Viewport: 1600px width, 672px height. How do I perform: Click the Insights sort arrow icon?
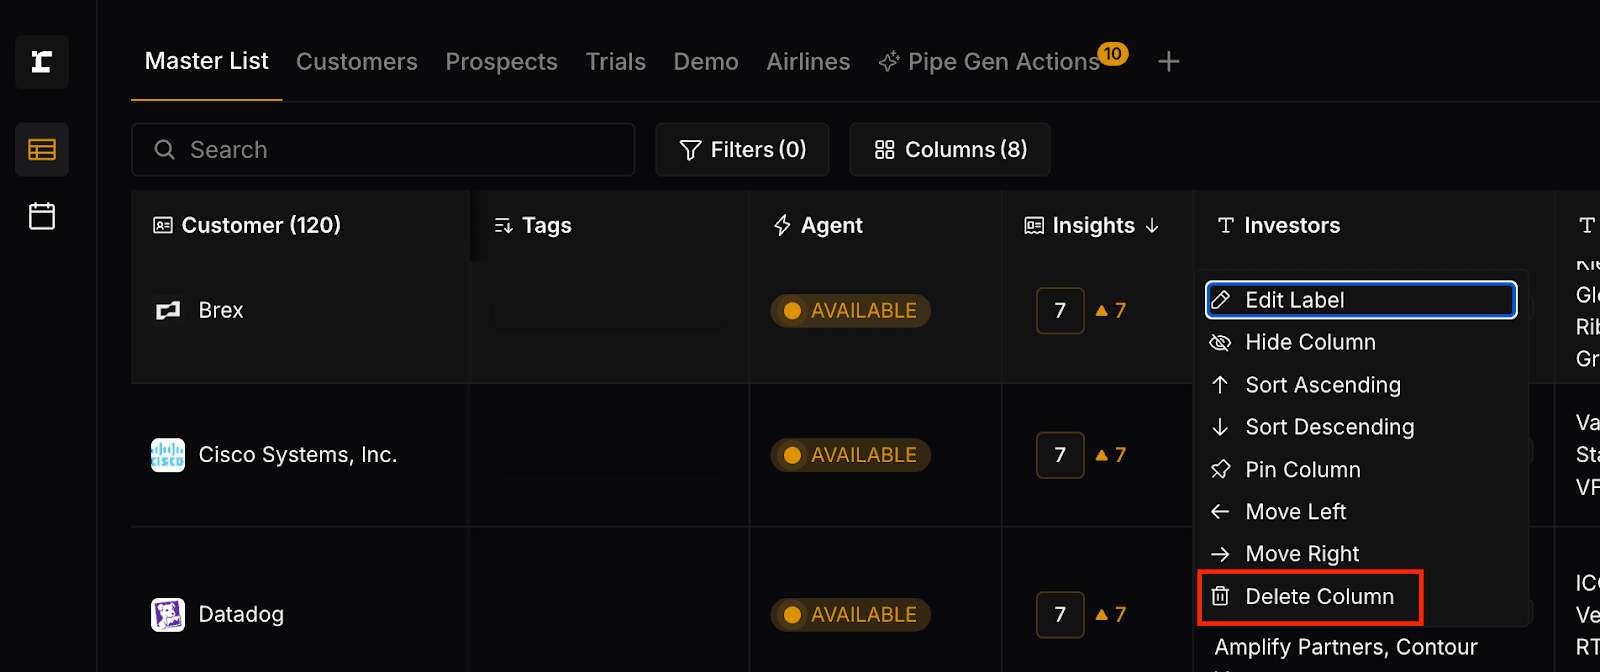point(1152,226)
